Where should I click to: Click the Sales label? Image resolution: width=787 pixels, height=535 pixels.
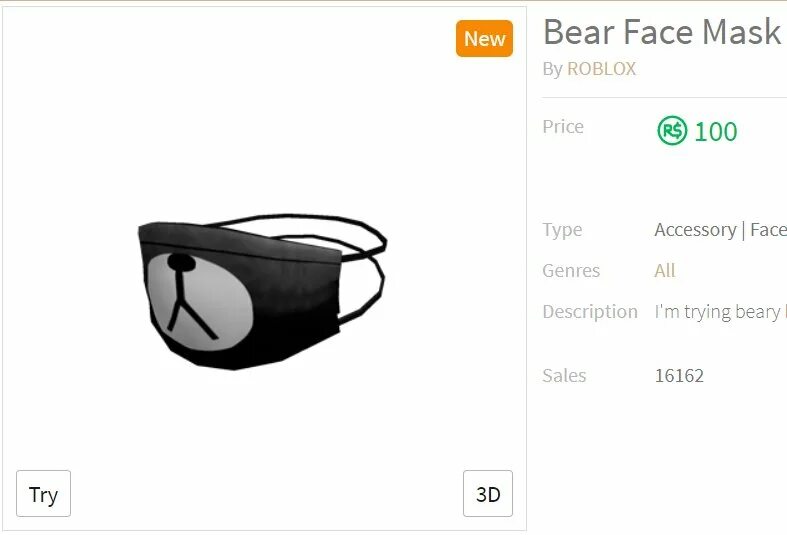564,376
